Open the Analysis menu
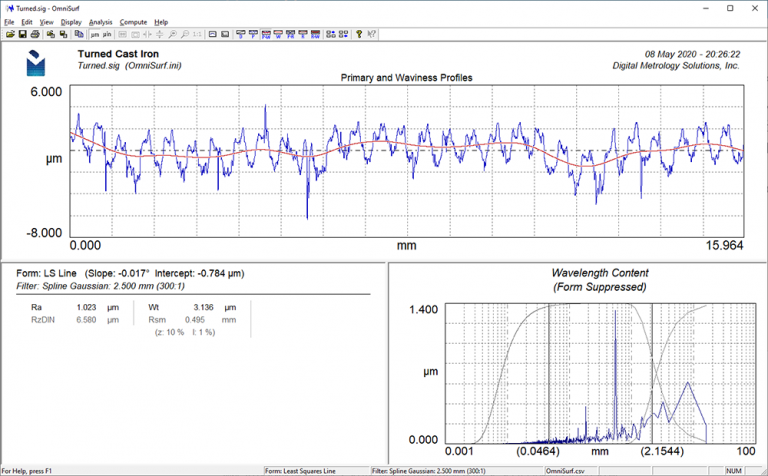This screenshot has width=768, height=476. (x=100, y=22)
